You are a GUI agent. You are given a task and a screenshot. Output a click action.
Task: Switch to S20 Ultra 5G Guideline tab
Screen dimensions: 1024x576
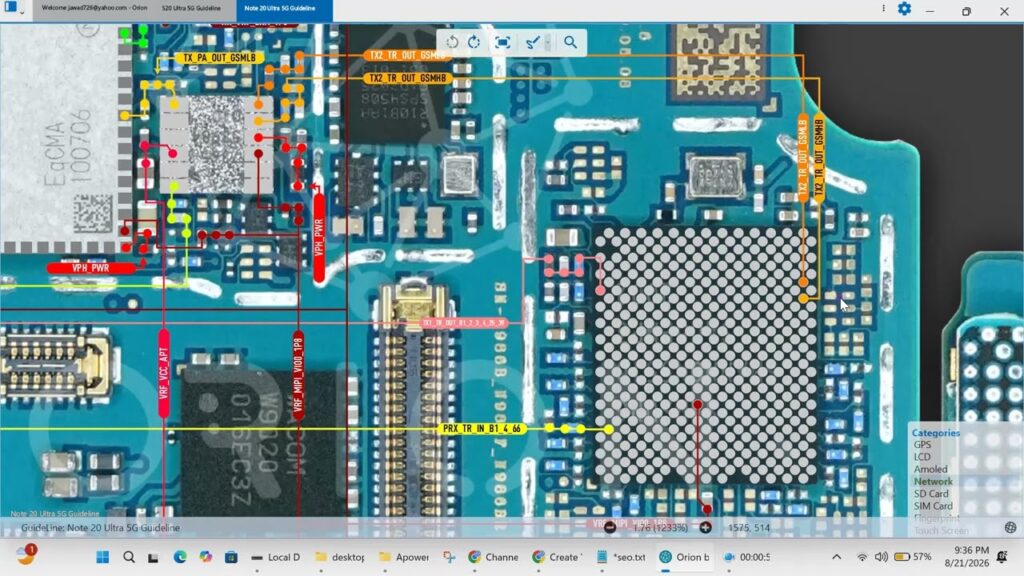pyautogui.click(x=191, y=8)
